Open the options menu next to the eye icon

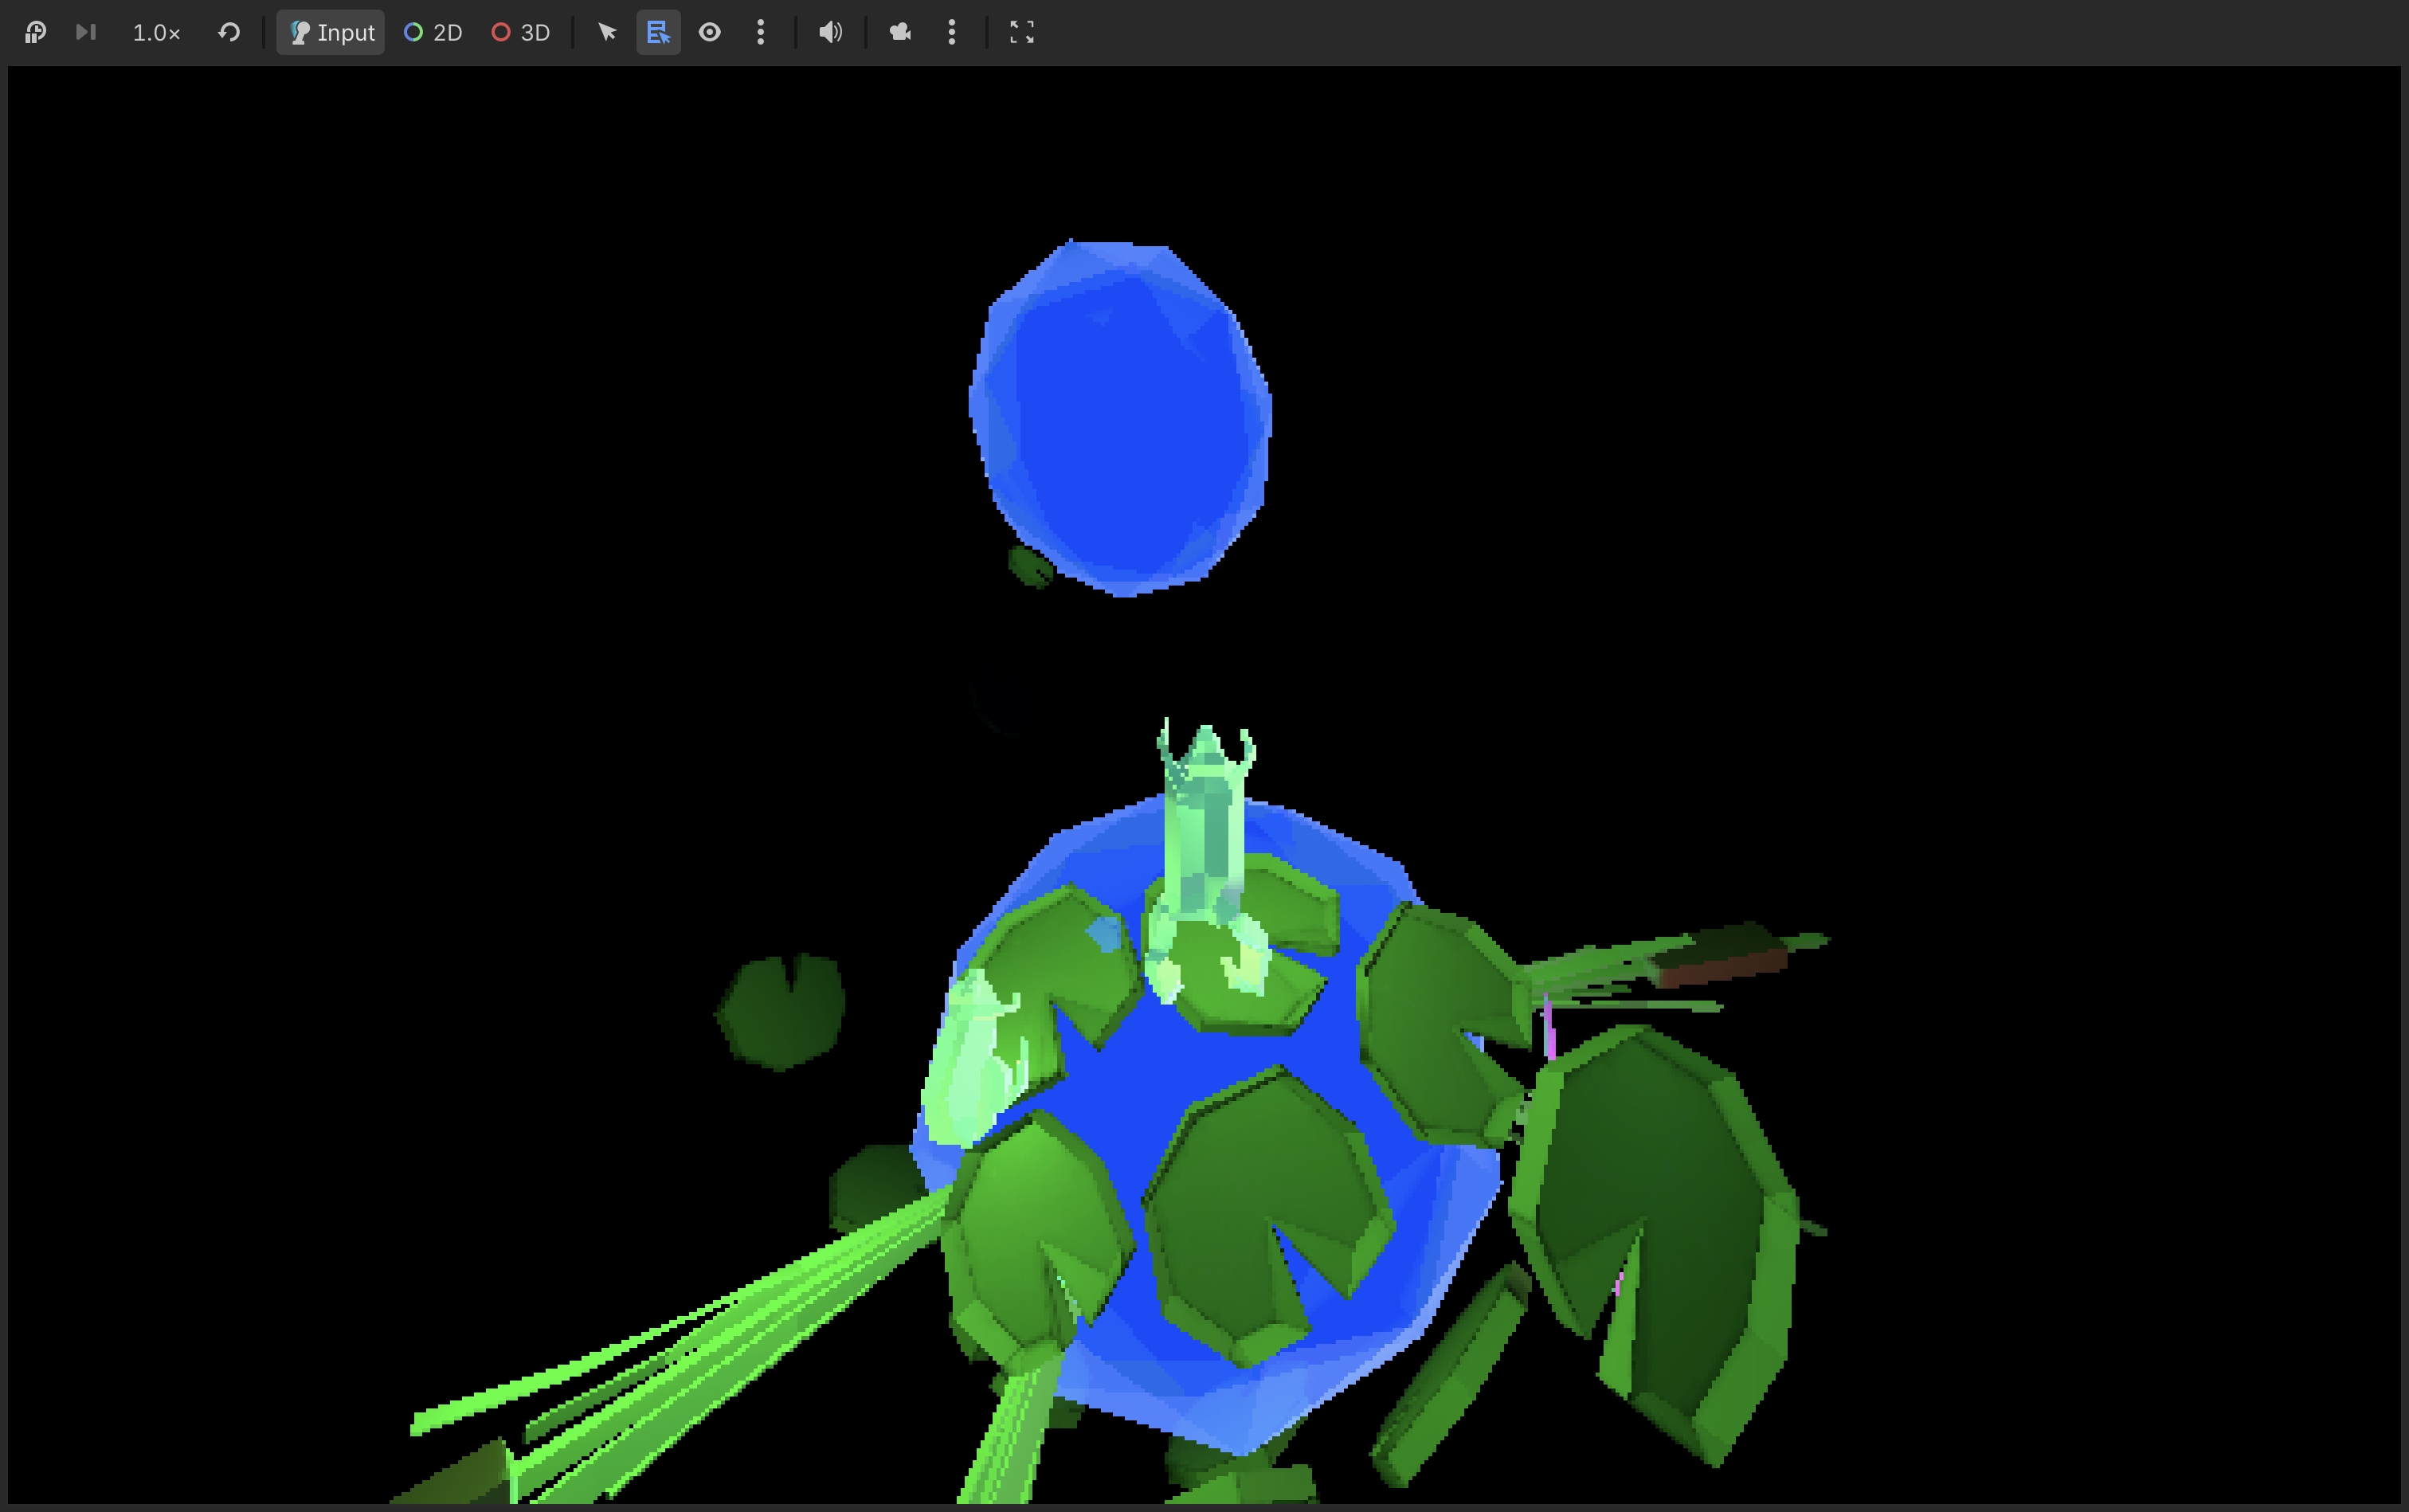(761, 32)
